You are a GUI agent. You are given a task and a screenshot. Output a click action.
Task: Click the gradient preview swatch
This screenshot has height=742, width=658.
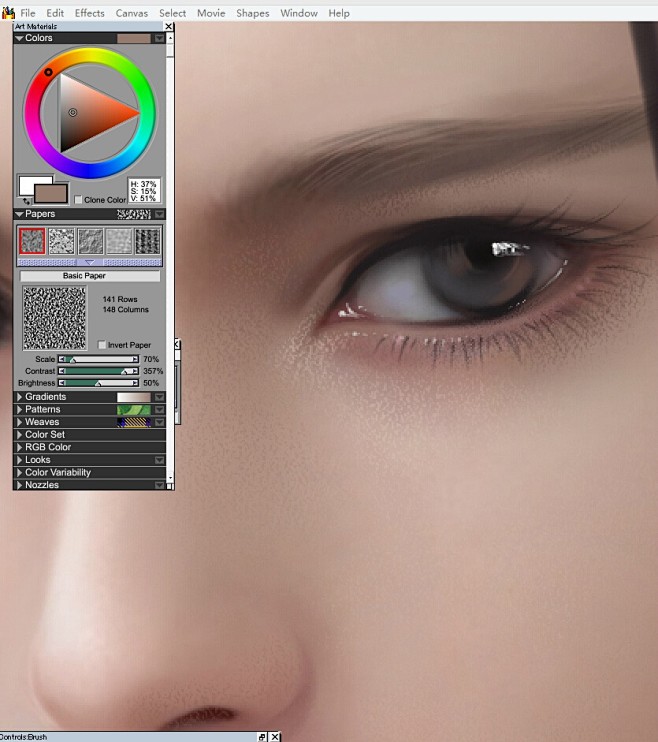click(134, 397)
